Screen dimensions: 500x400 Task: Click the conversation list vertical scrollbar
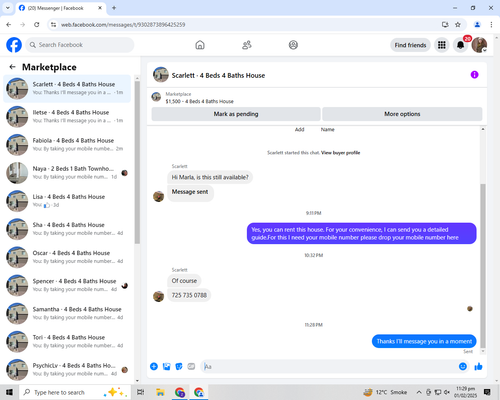click(x=137, y=162)
